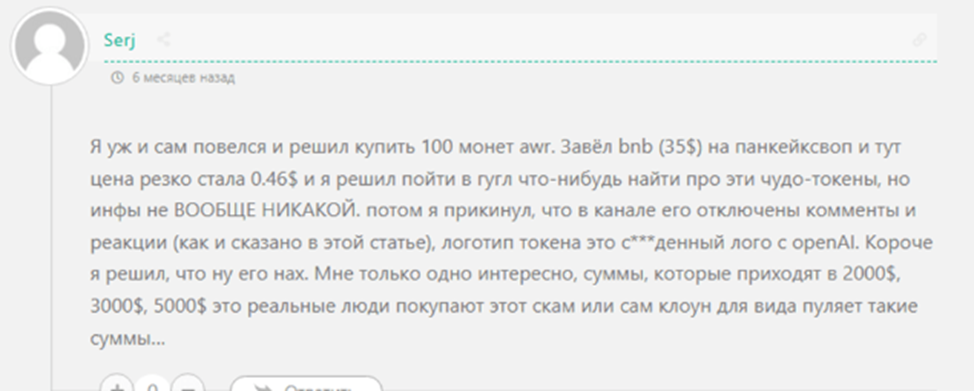
Task: Click the share icon next to Serj
Action: 163,40
